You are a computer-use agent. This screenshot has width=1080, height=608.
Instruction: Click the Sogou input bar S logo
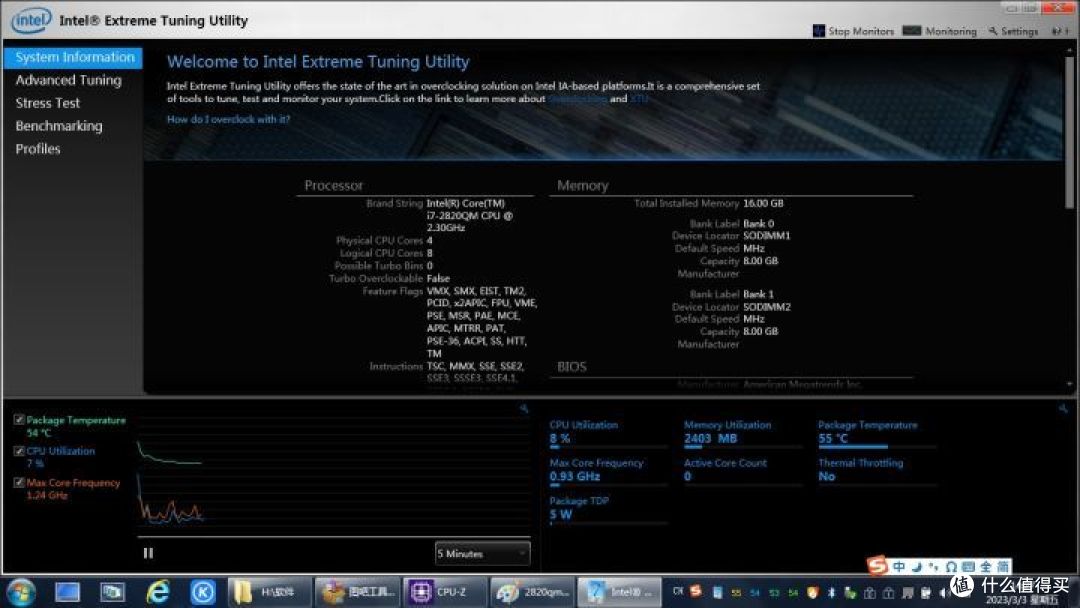[x=877, y=566]
